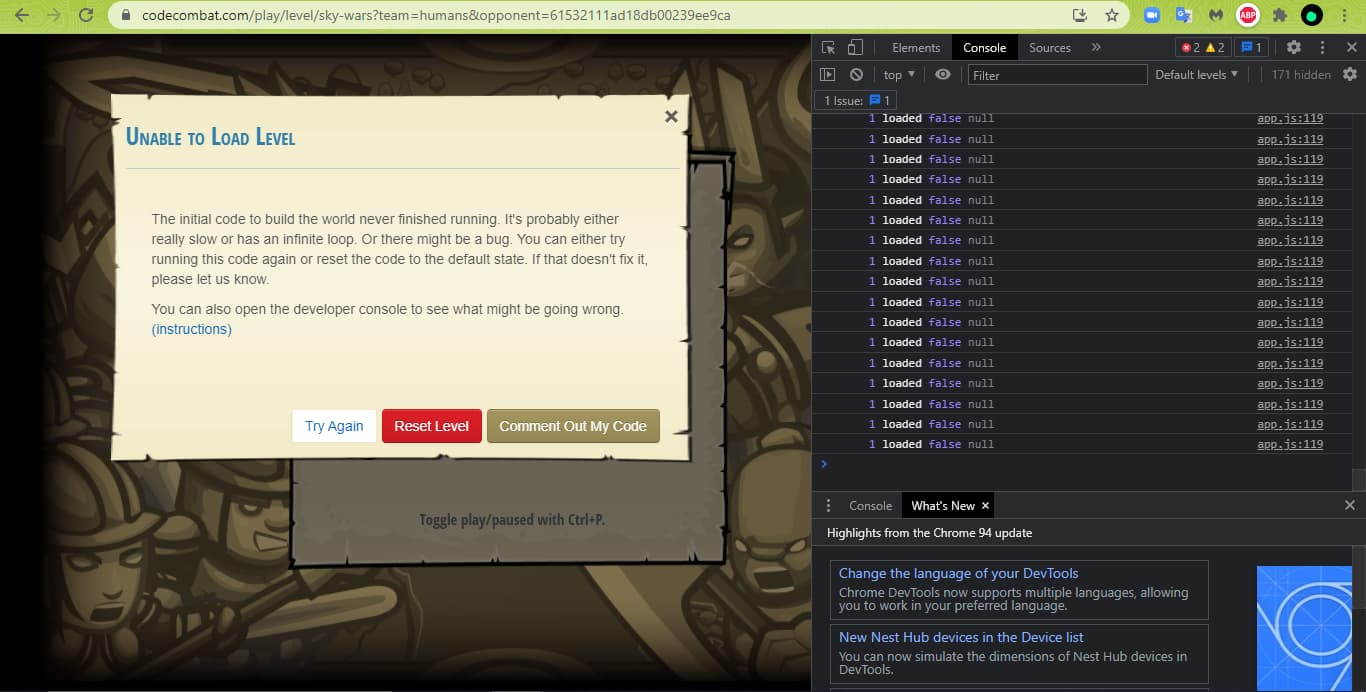Open the Adblock Plus extension

point(1247,15)
